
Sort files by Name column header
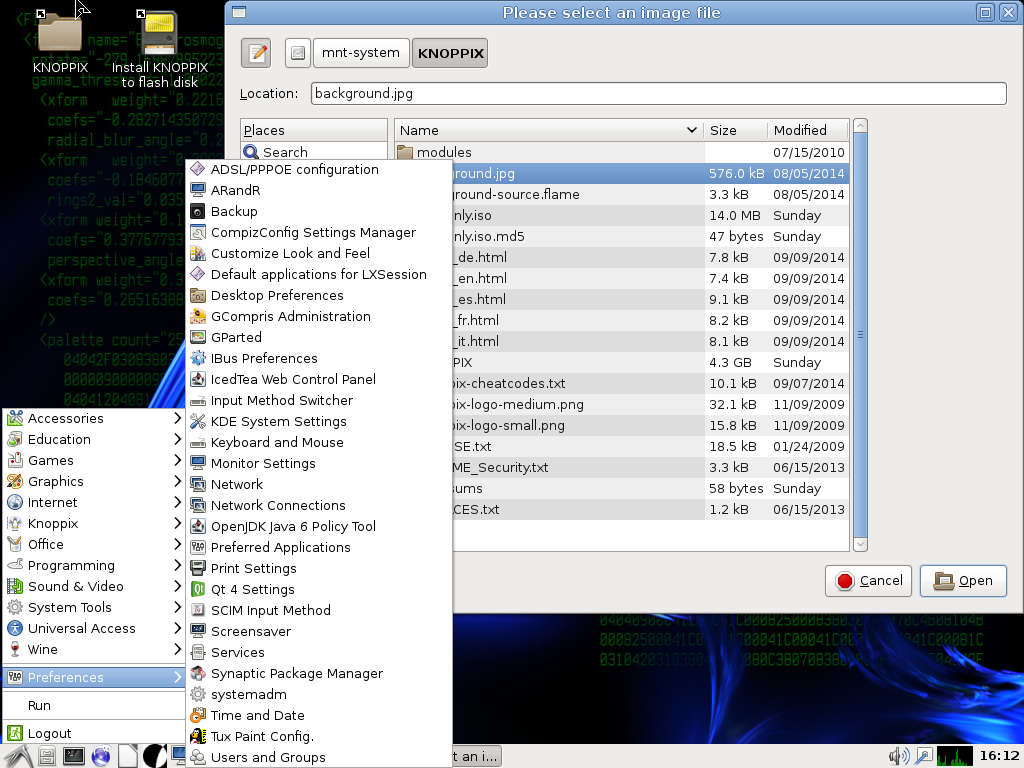(549, 130)
